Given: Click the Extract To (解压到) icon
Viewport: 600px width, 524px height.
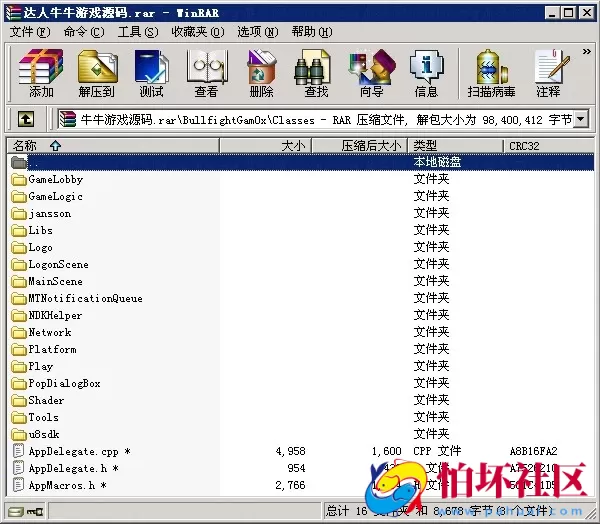Looking at the screenshot, I should (97, 73).
